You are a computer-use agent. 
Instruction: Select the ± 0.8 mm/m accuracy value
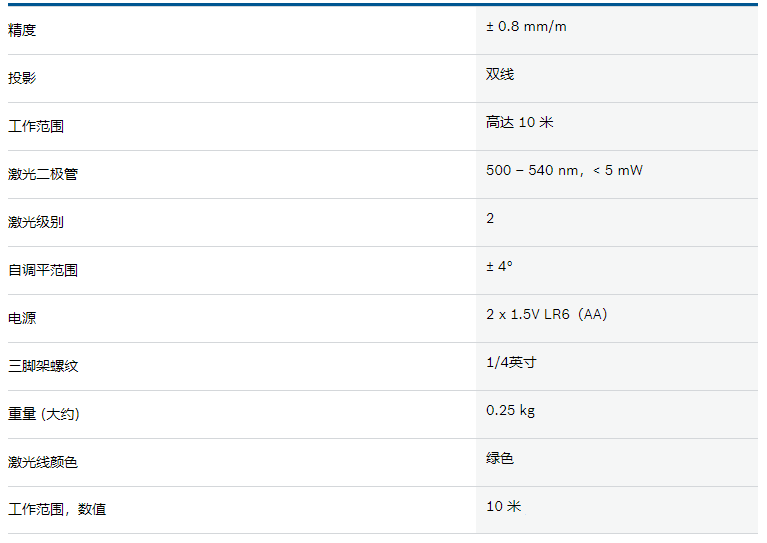[x=526, y=26]
